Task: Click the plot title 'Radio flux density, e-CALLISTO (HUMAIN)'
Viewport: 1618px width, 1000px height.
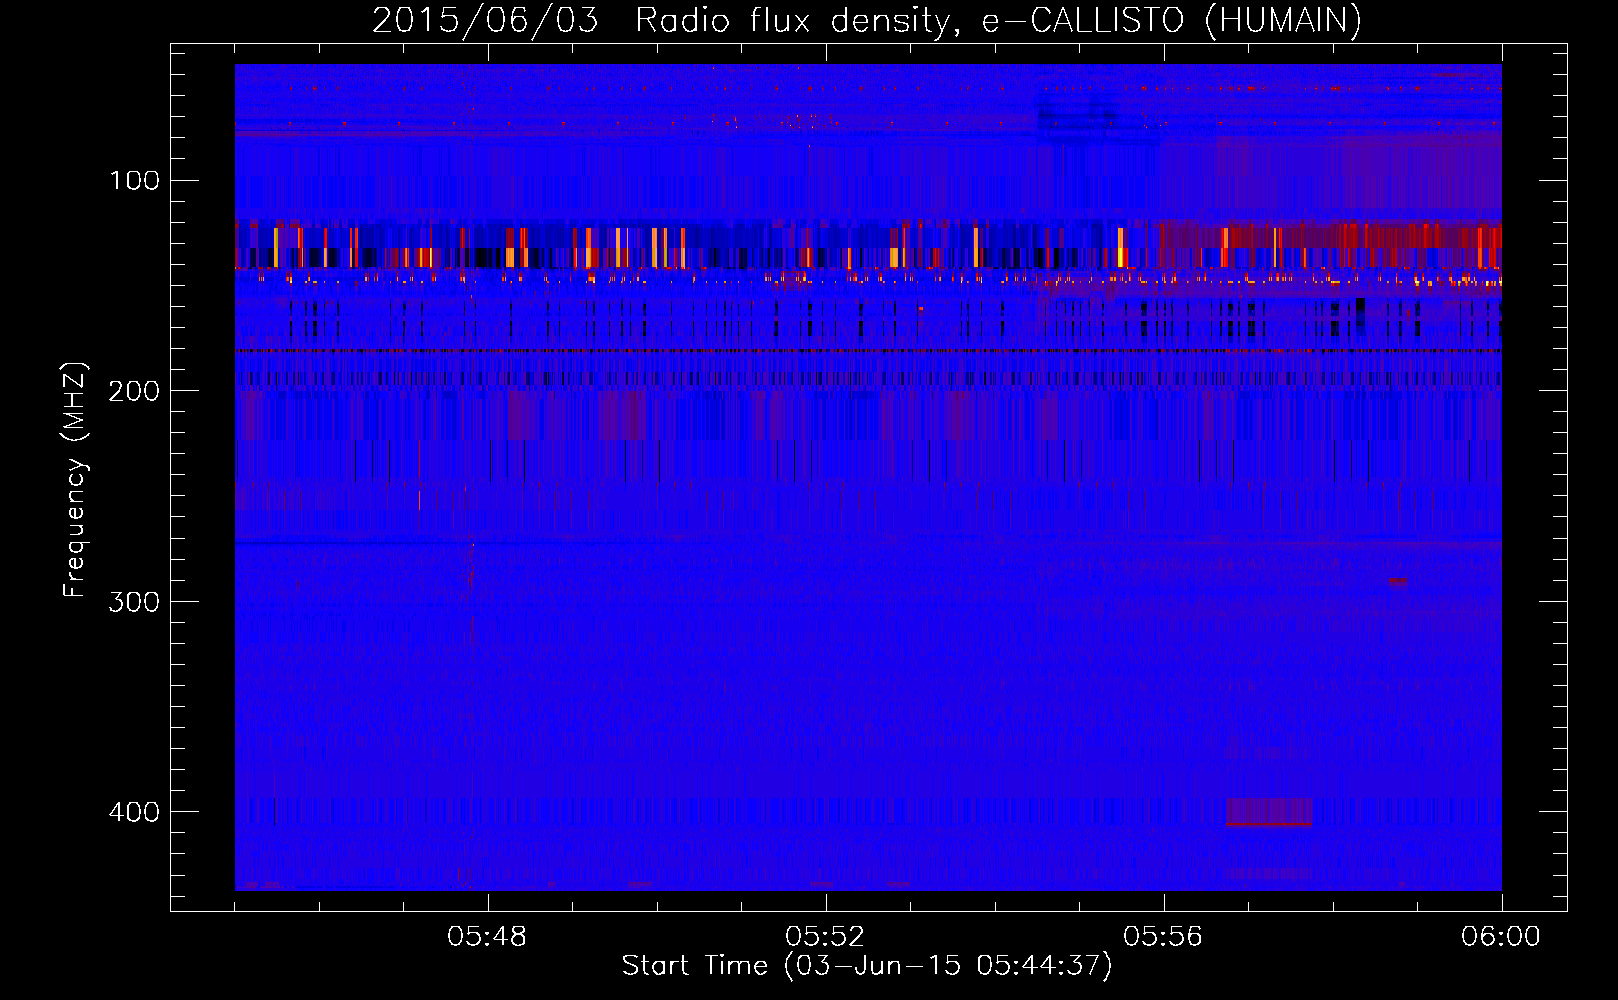Action: (998, 20)
